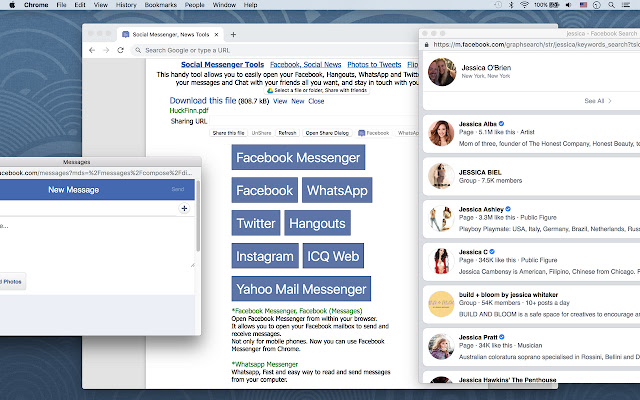Open the Notification Center list icon
Screen dimensions: 640x400
coord(626,5)
